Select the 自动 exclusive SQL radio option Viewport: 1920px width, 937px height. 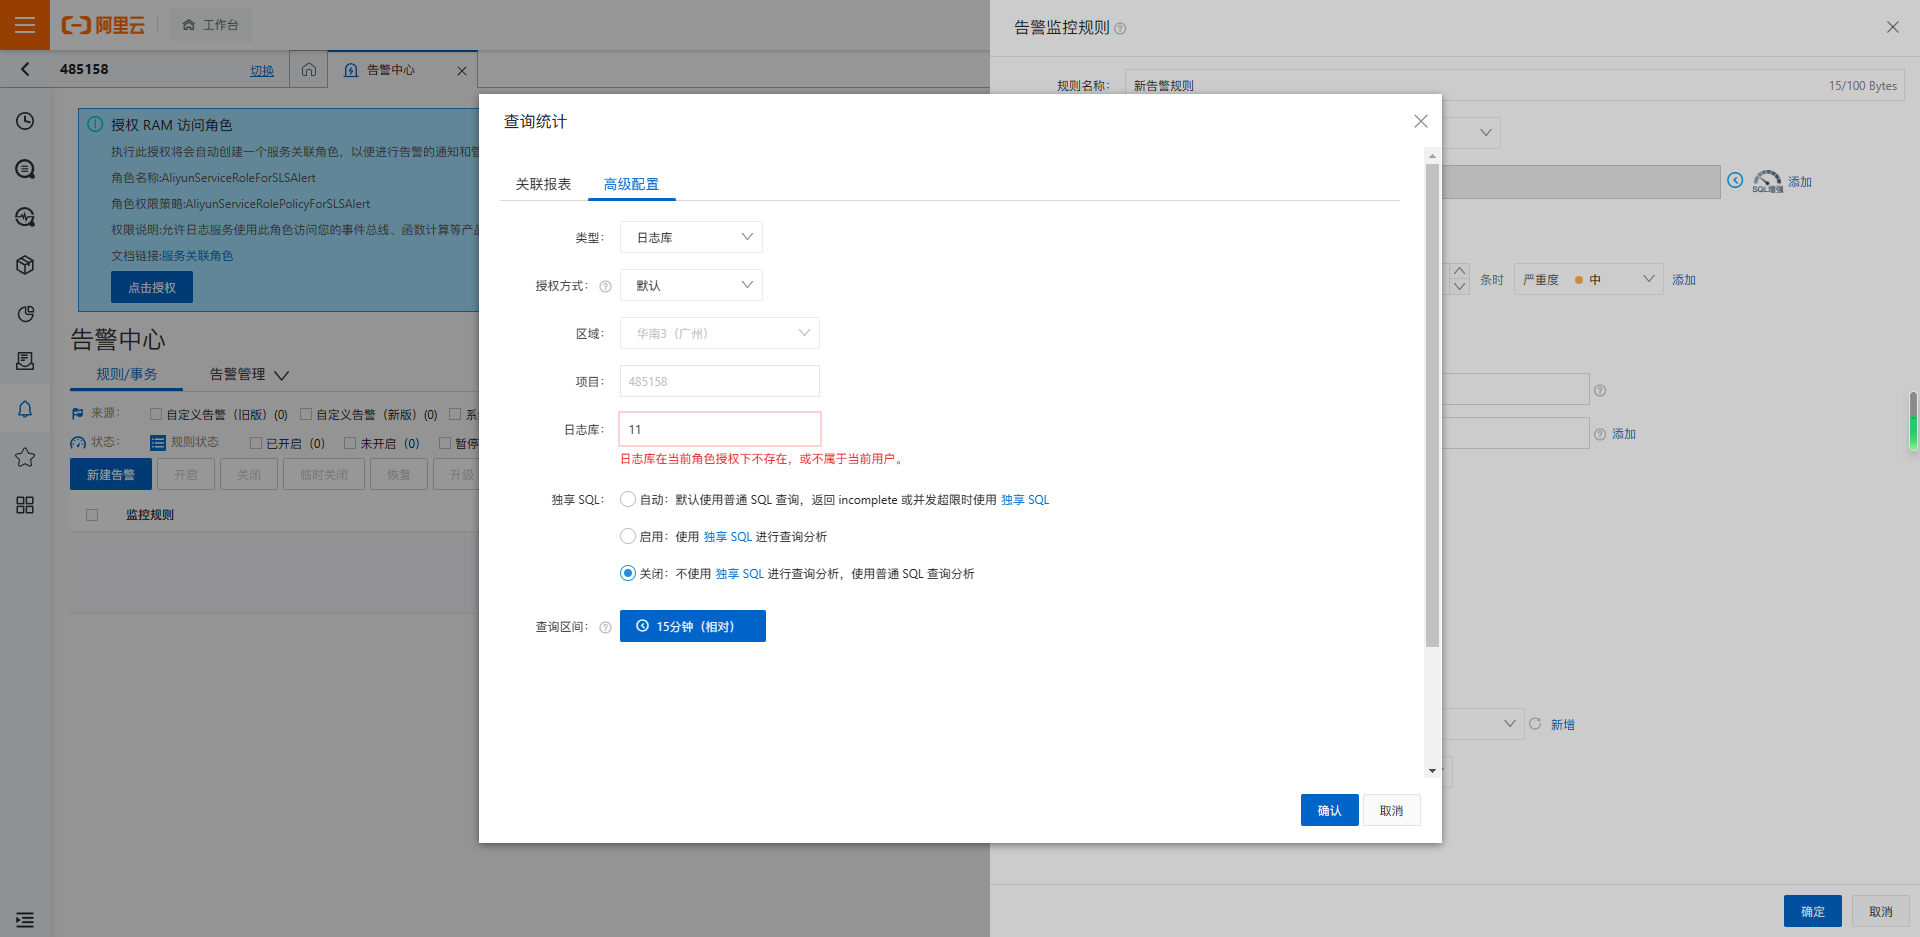(x=628, y=499)
